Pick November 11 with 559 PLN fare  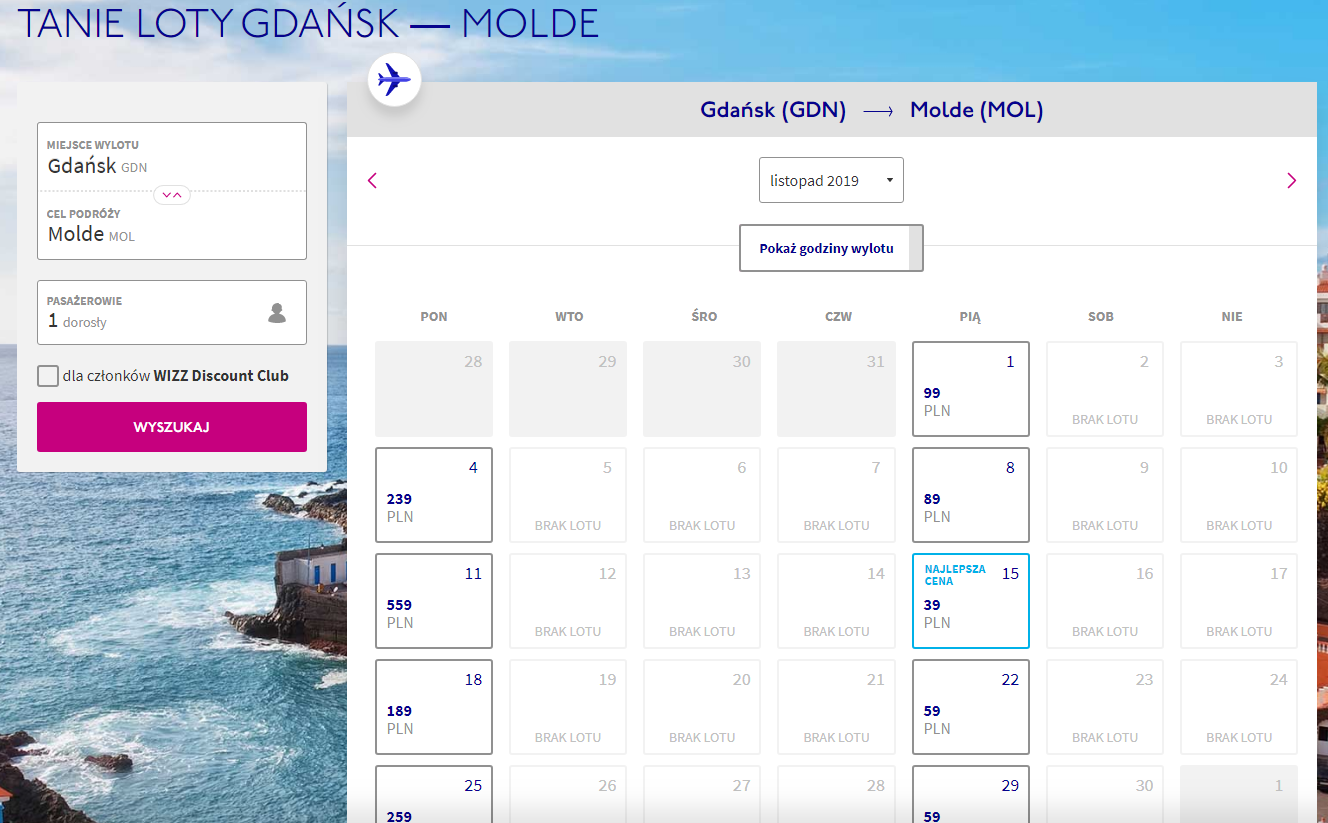pos(434,601)
